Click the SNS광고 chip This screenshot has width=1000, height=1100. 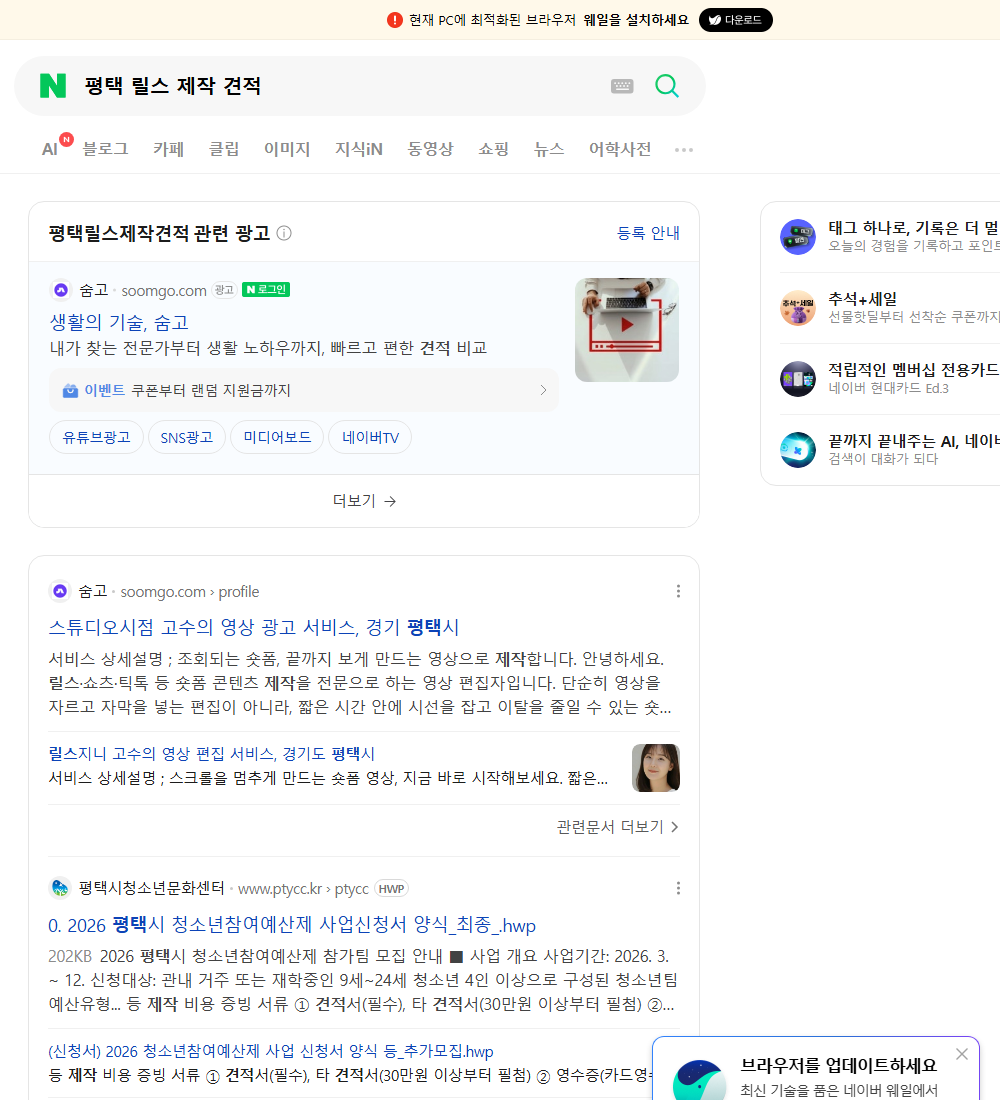pyautogui.click(x=187, y=438)
